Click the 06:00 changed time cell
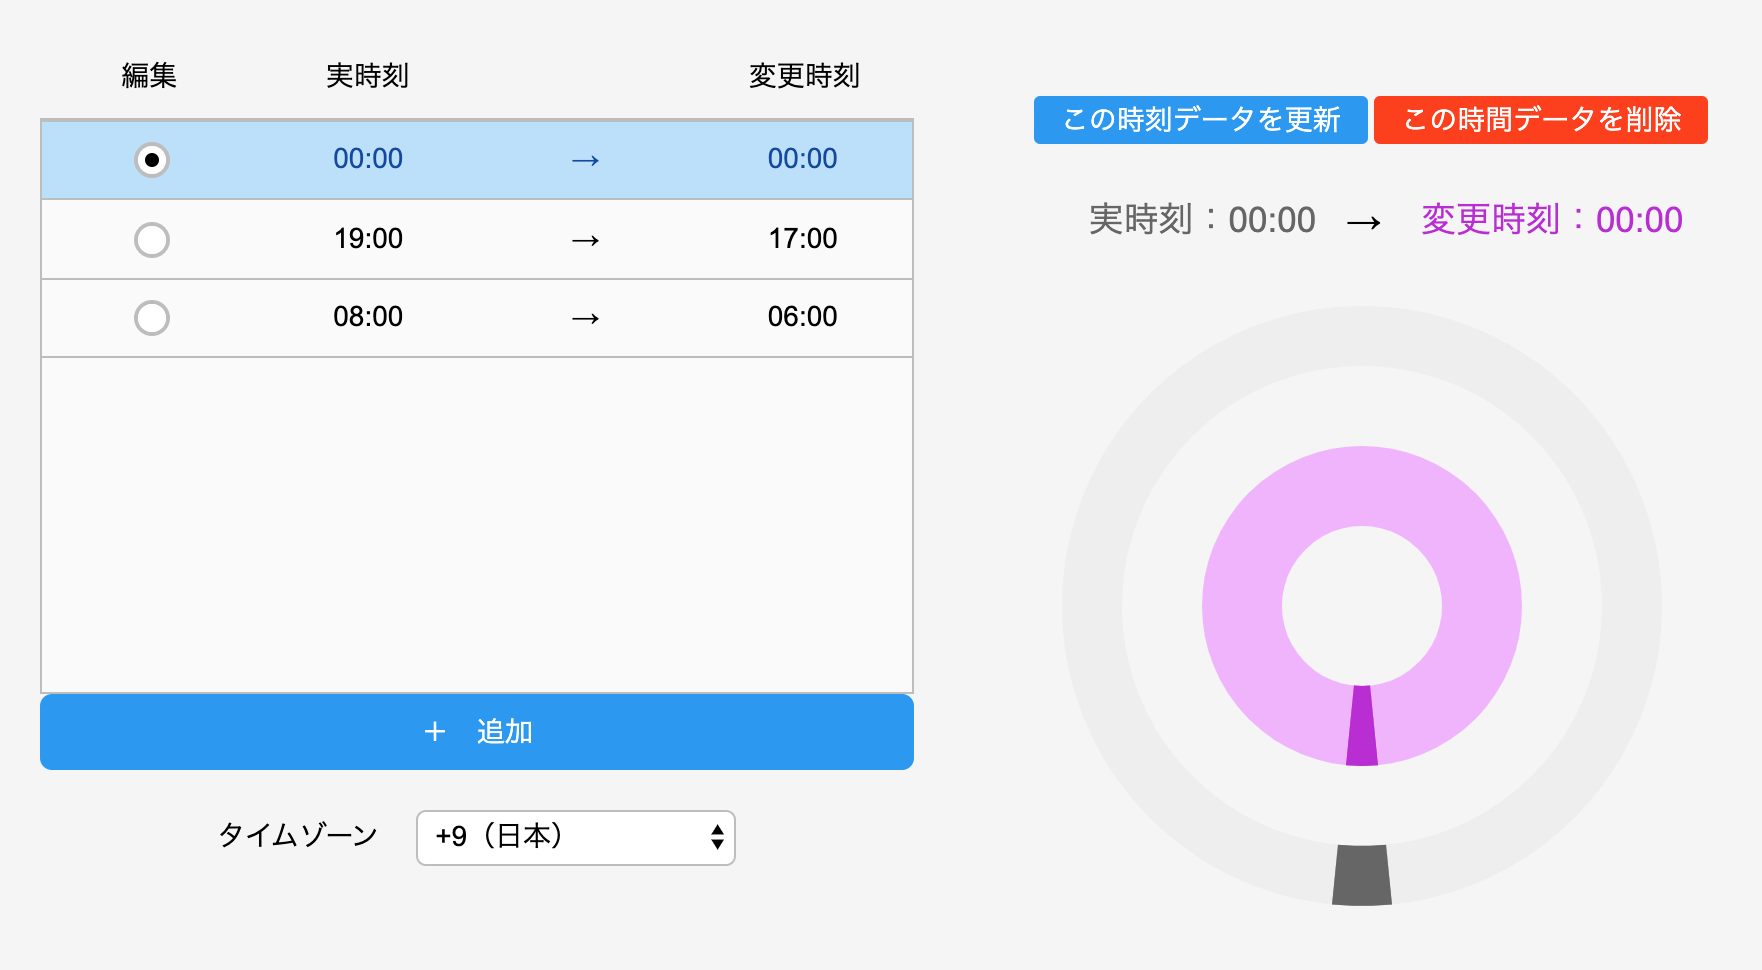Image resolution: width=1762 pixels, height=970 pixels. tap(802, 317)
